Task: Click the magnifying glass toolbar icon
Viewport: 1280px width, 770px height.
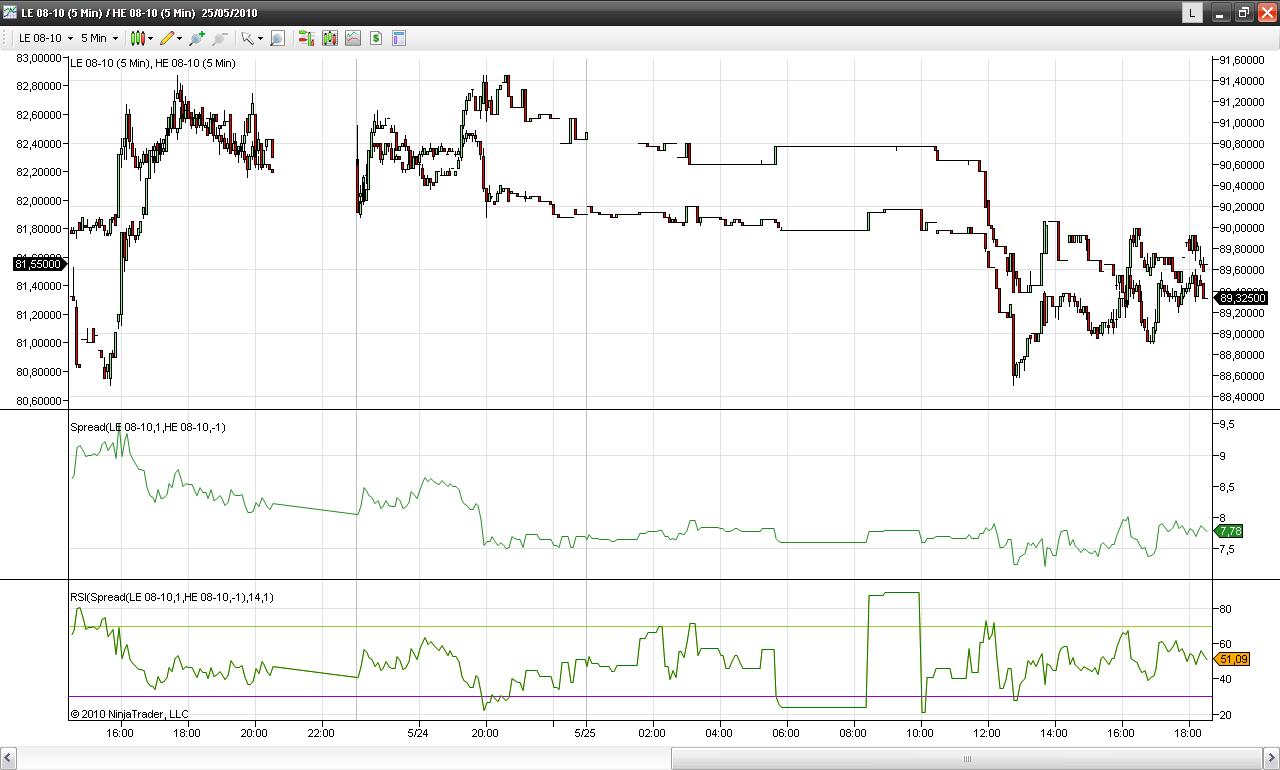Action: [x=278, y=38]
